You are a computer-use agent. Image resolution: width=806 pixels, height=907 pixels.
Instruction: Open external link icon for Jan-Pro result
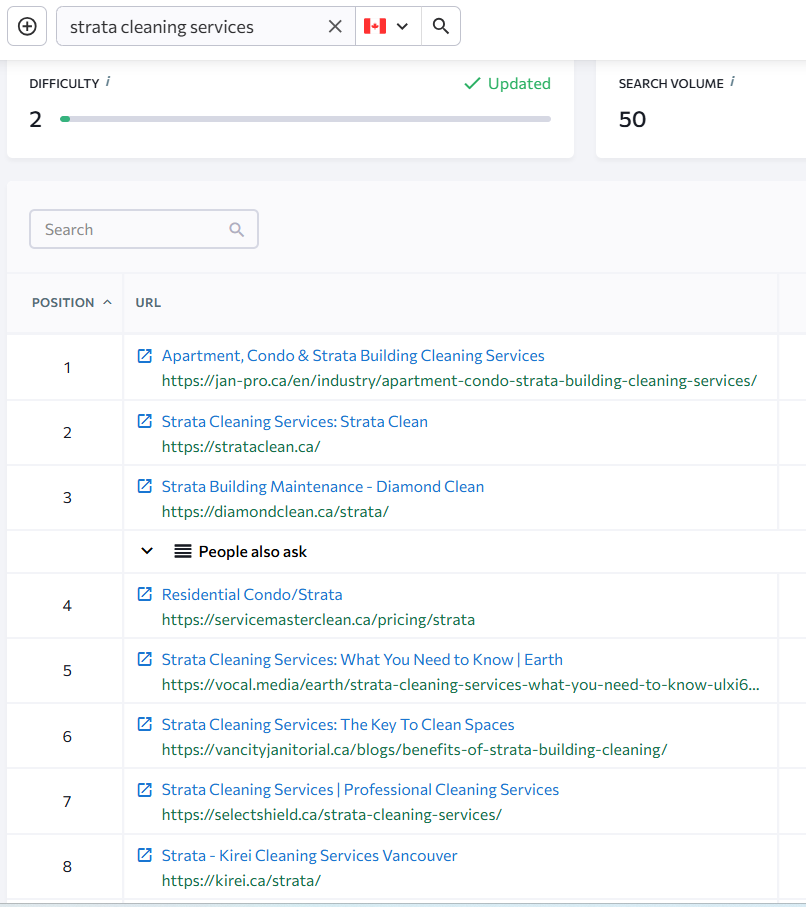[x=145, y=356]
